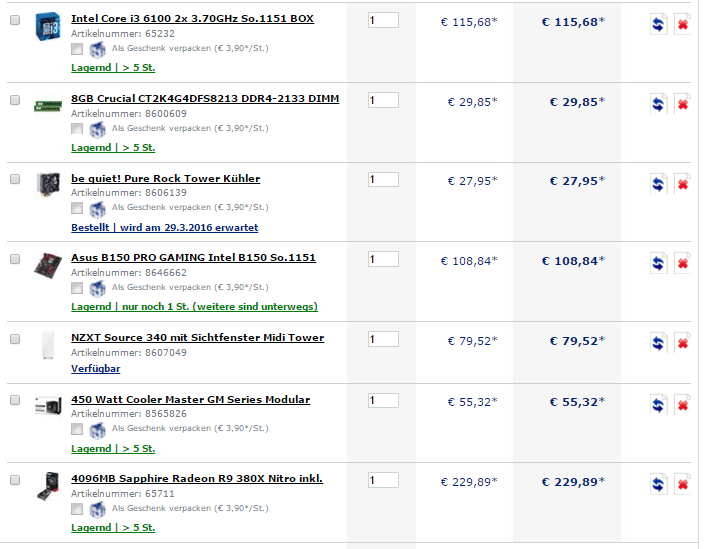Click quantity field for Asus B150 PRO GAMING
Screen dimensions: 708x549
[383, 259]
